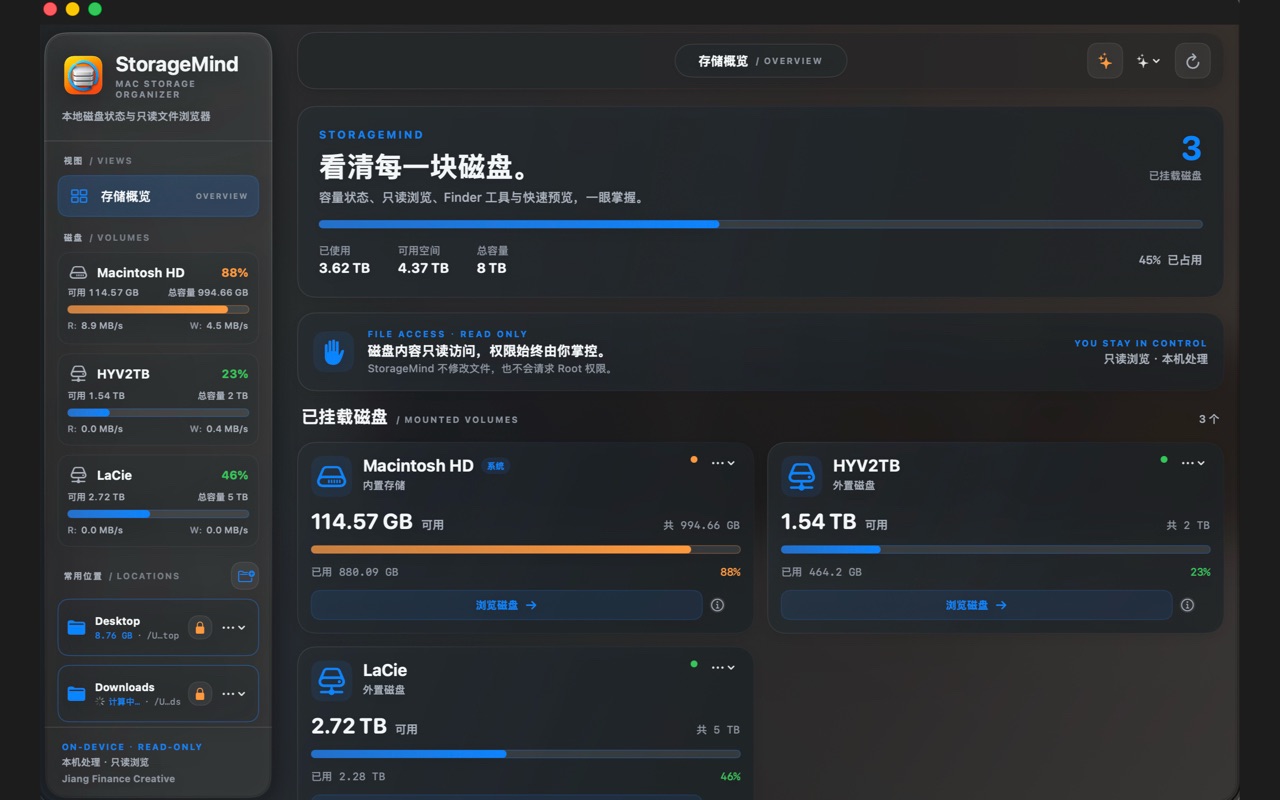1280x800 pixels.
Task: Click the blue folder icon for Desktop
Action: coord(76,628)
